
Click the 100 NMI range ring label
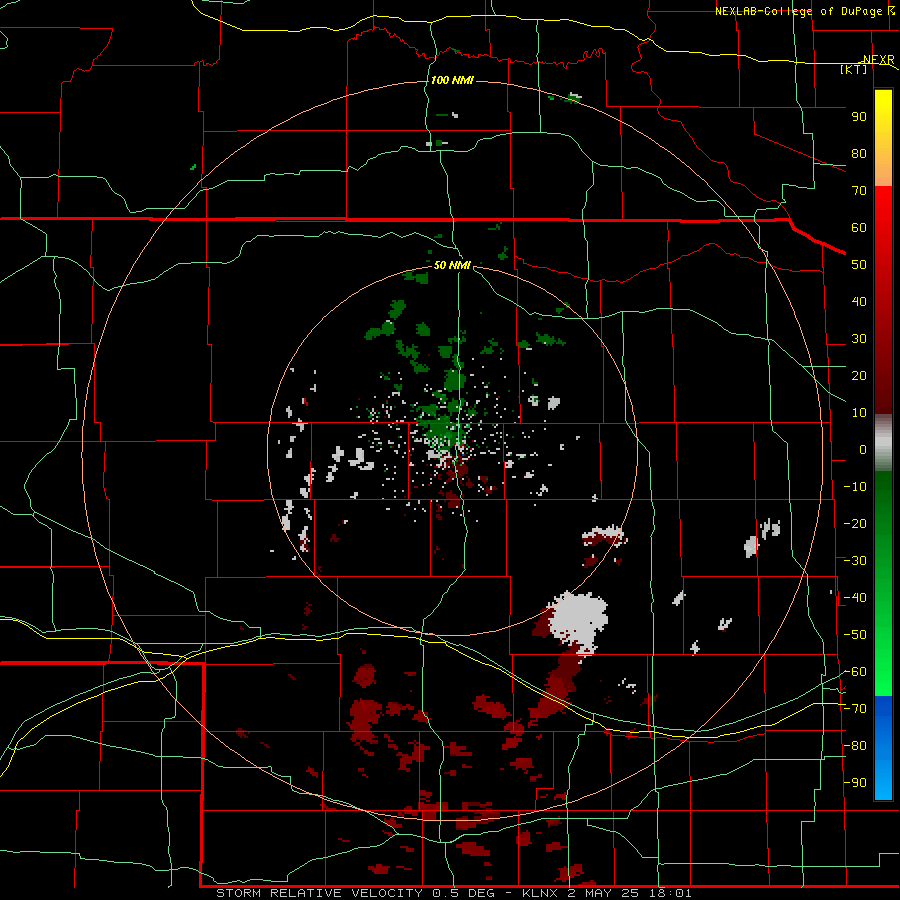pos(452,80)
